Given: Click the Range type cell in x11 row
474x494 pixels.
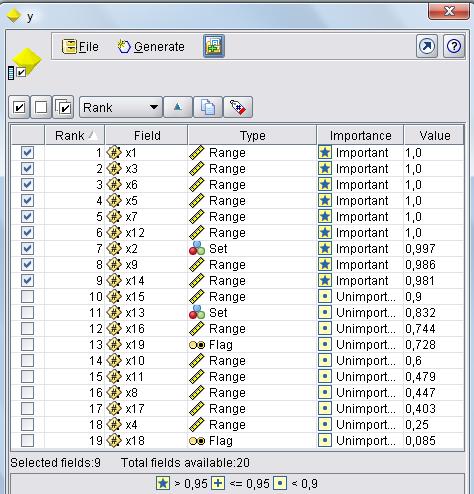Looking at the screenshot, I should (252, 377).
